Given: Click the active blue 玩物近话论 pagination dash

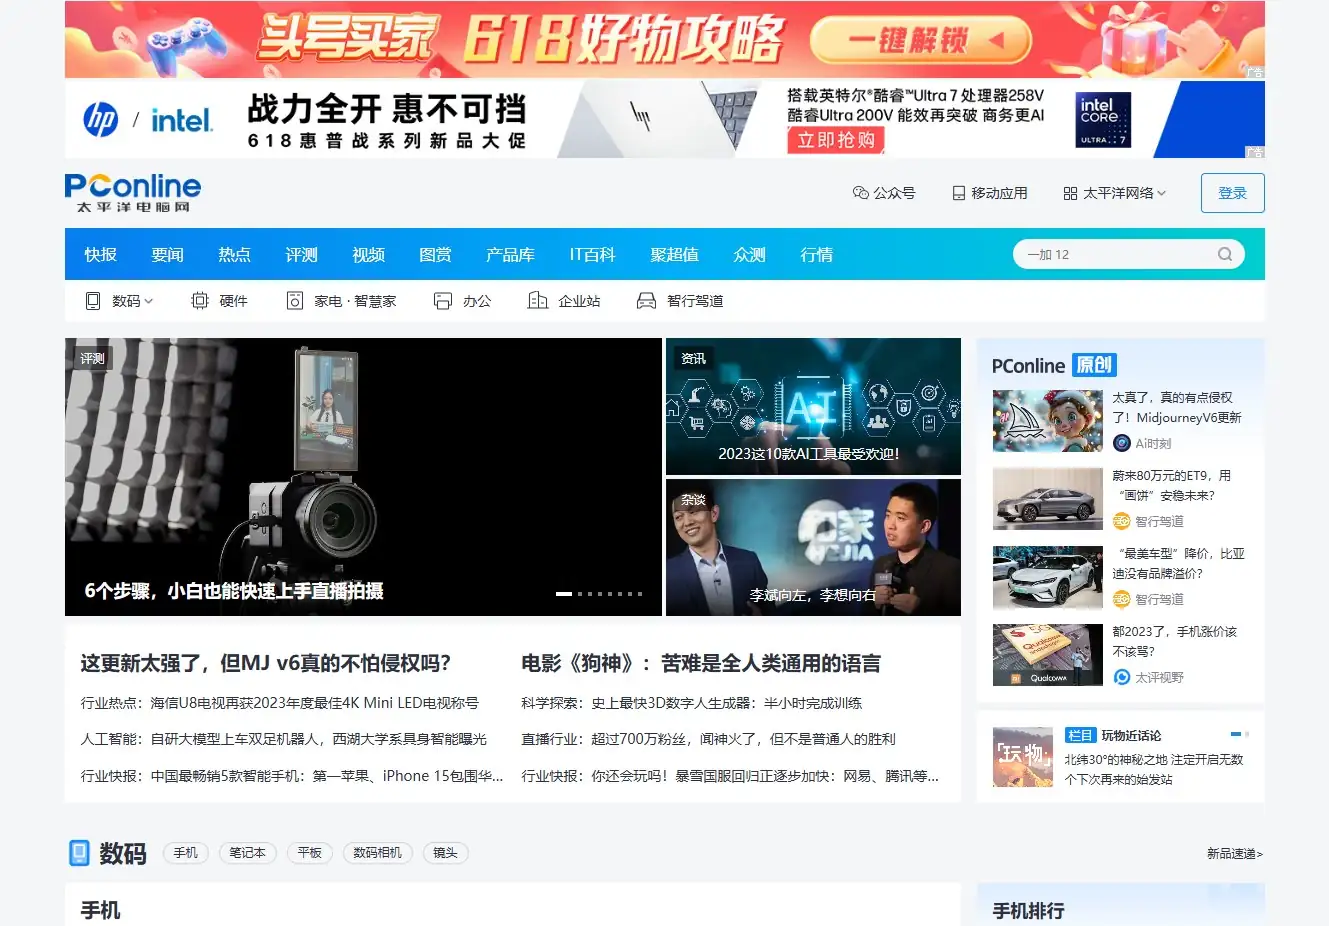Looking at the screenshot, I should click(1236, 734).
